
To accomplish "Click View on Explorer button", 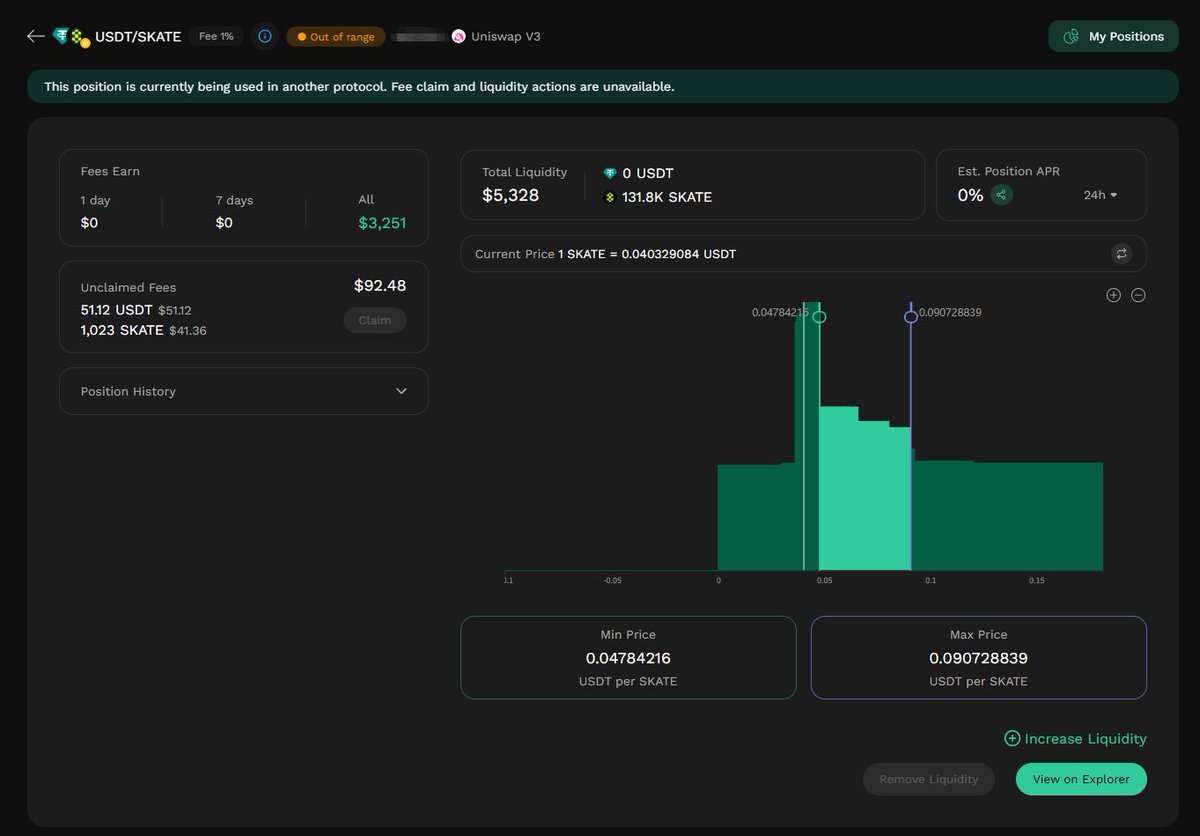I will click(1081, 779).
